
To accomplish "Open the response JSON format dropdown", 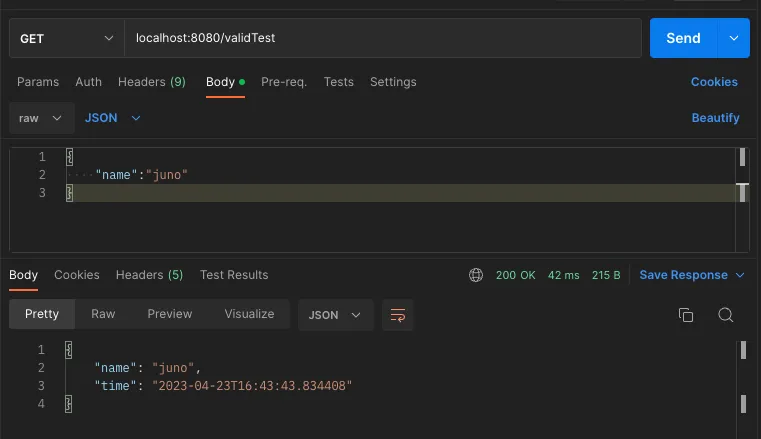I will click(336, 315).
